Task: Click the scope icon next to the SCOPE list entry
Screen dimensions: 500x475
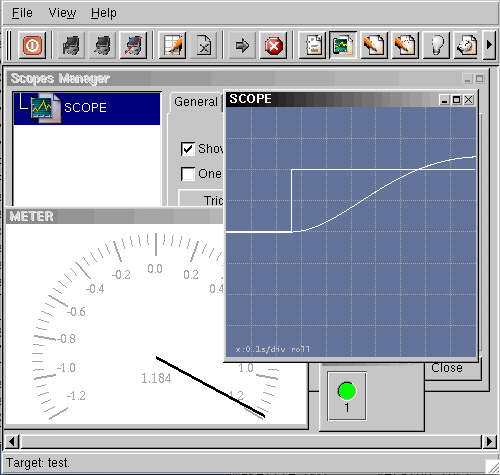Action: point(46,108)
